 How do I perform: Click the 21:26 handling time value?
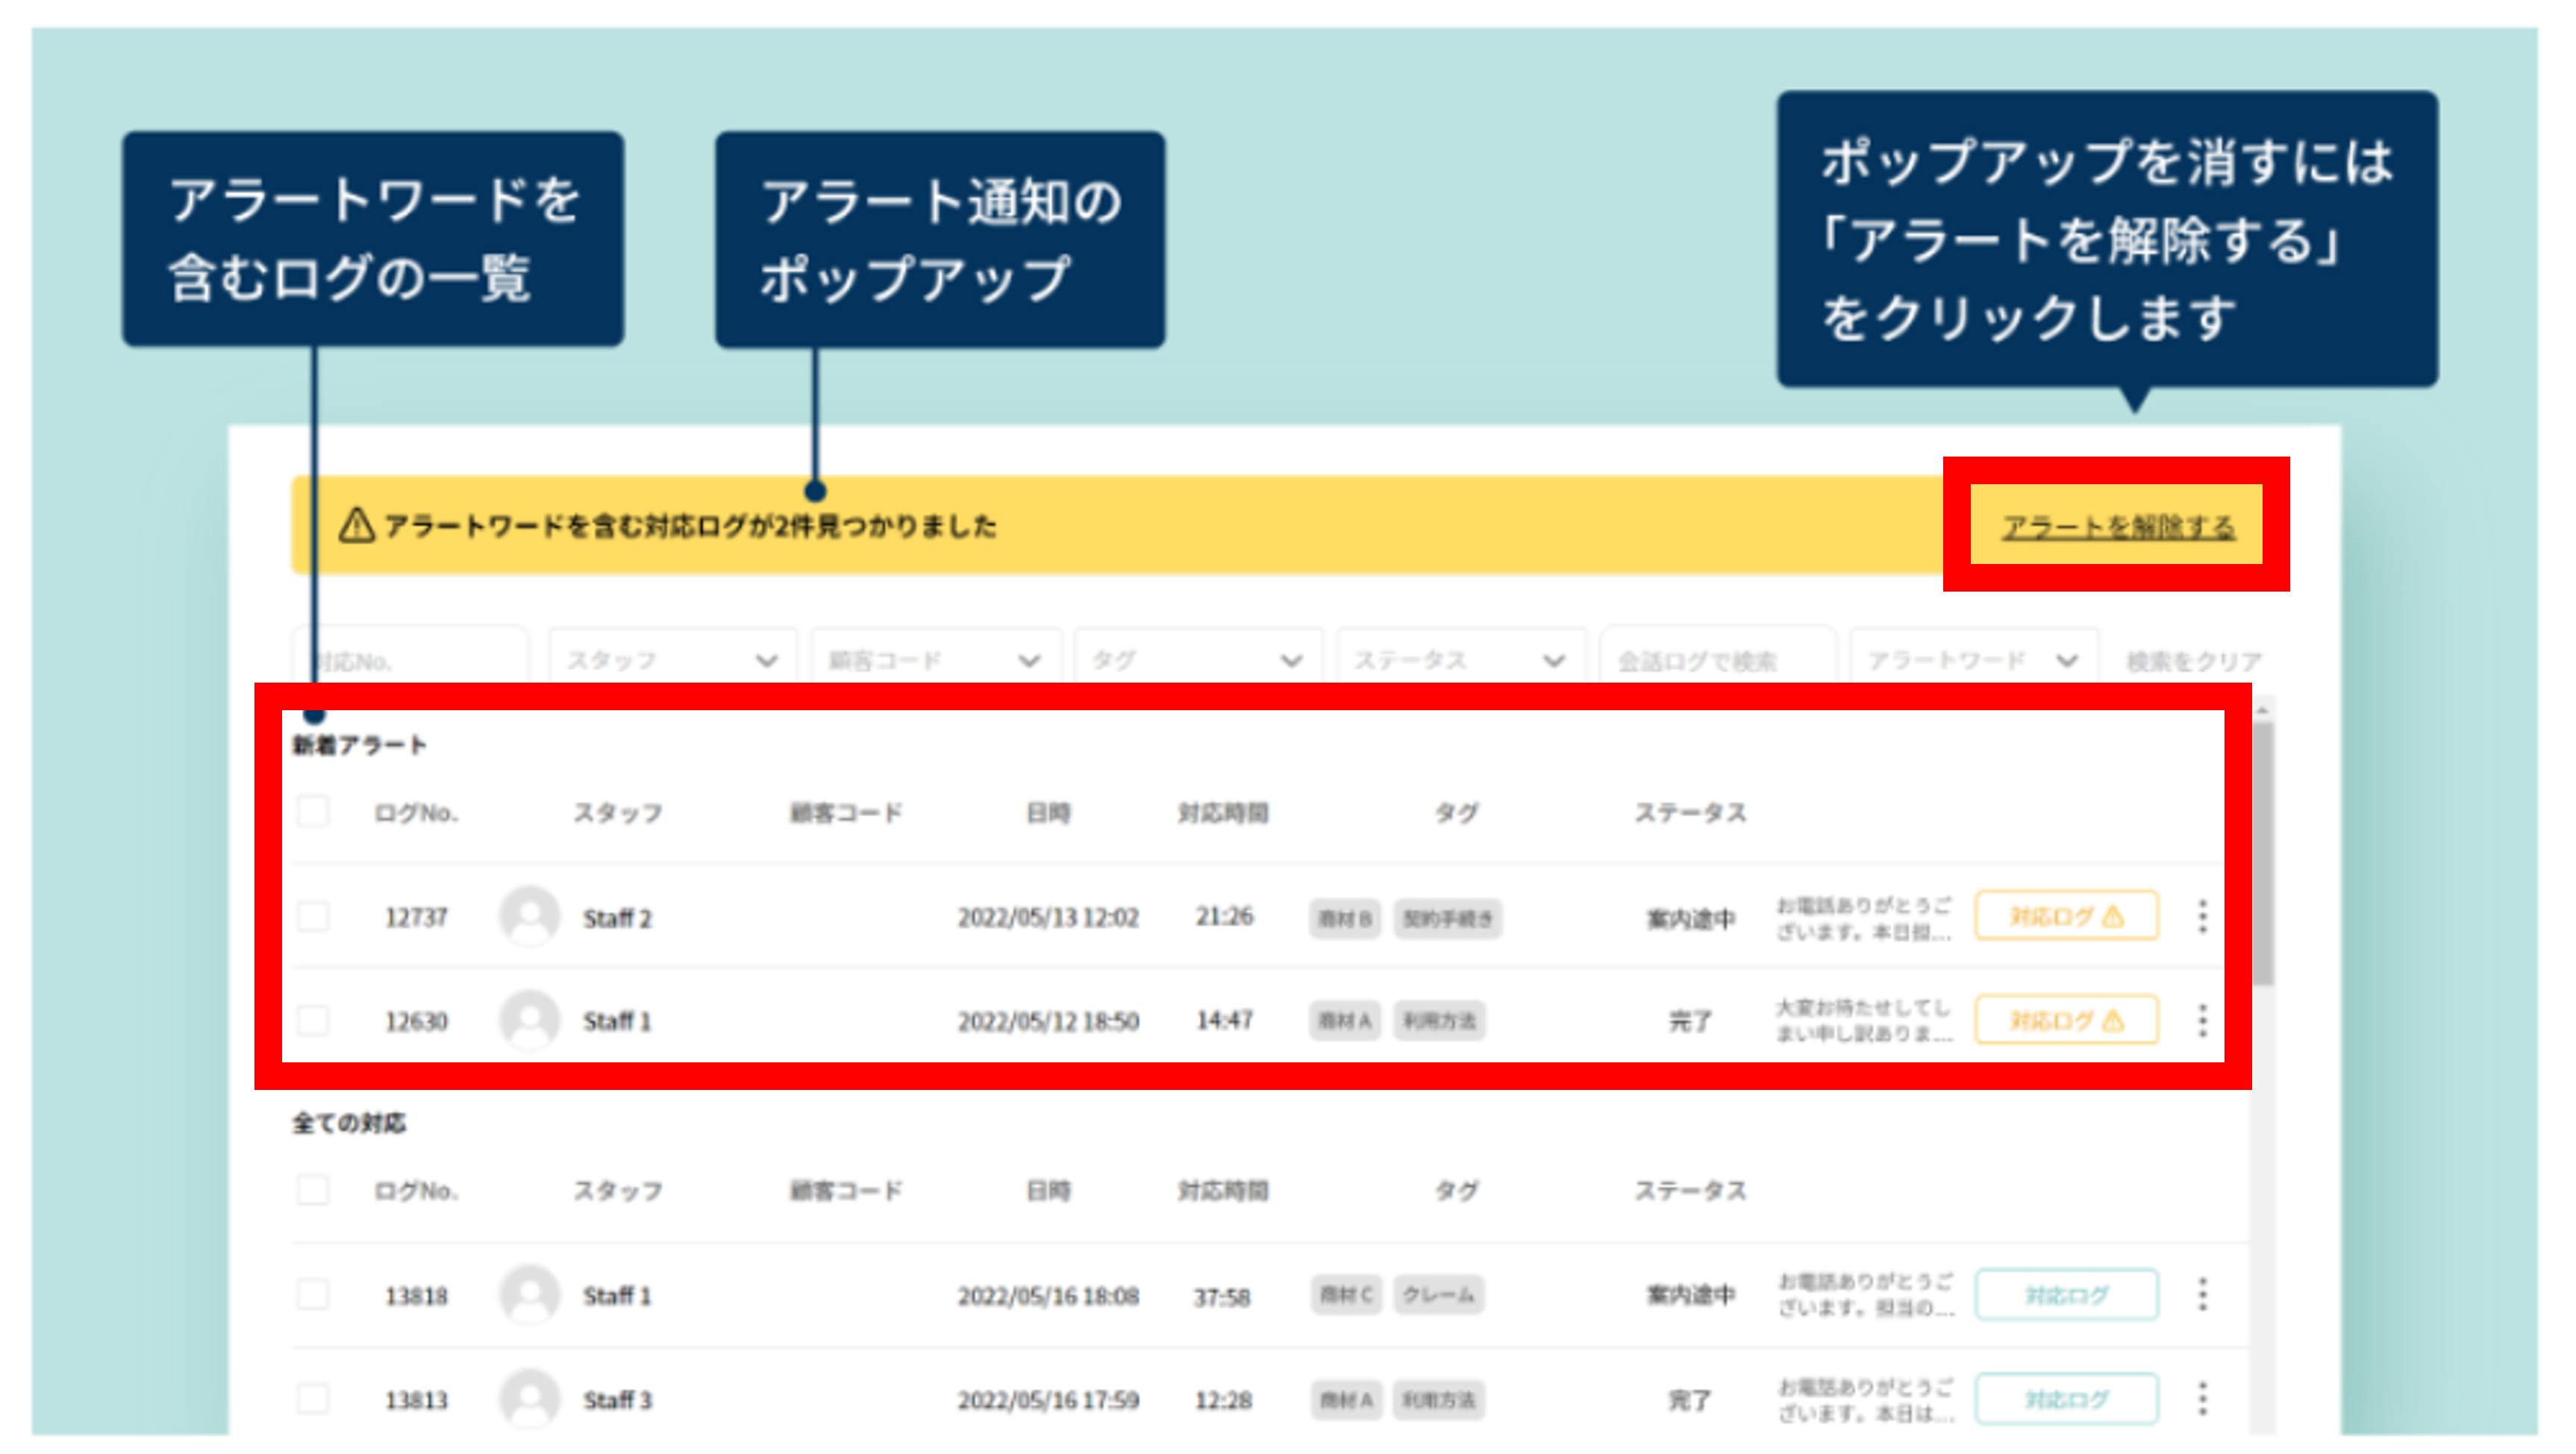coord(1224,916)
